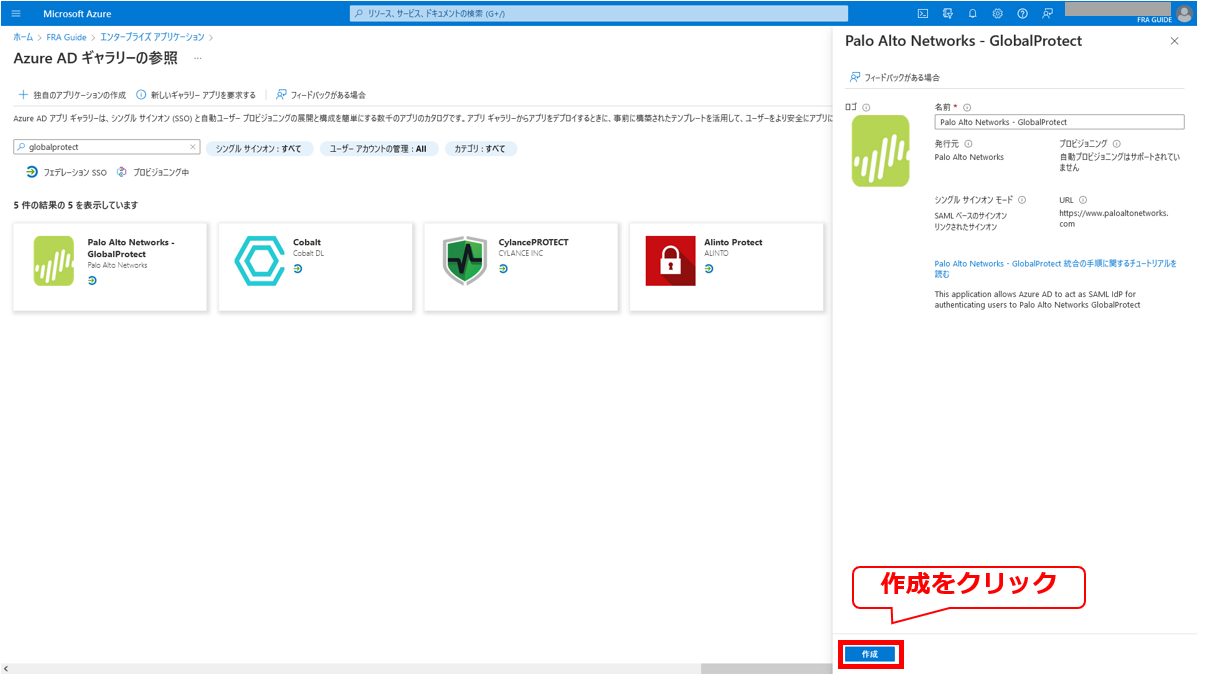Open Cloud Shell from the top bar
Image resolution: width=1220 pixels, height=677 pixels.
coord(923,13)
